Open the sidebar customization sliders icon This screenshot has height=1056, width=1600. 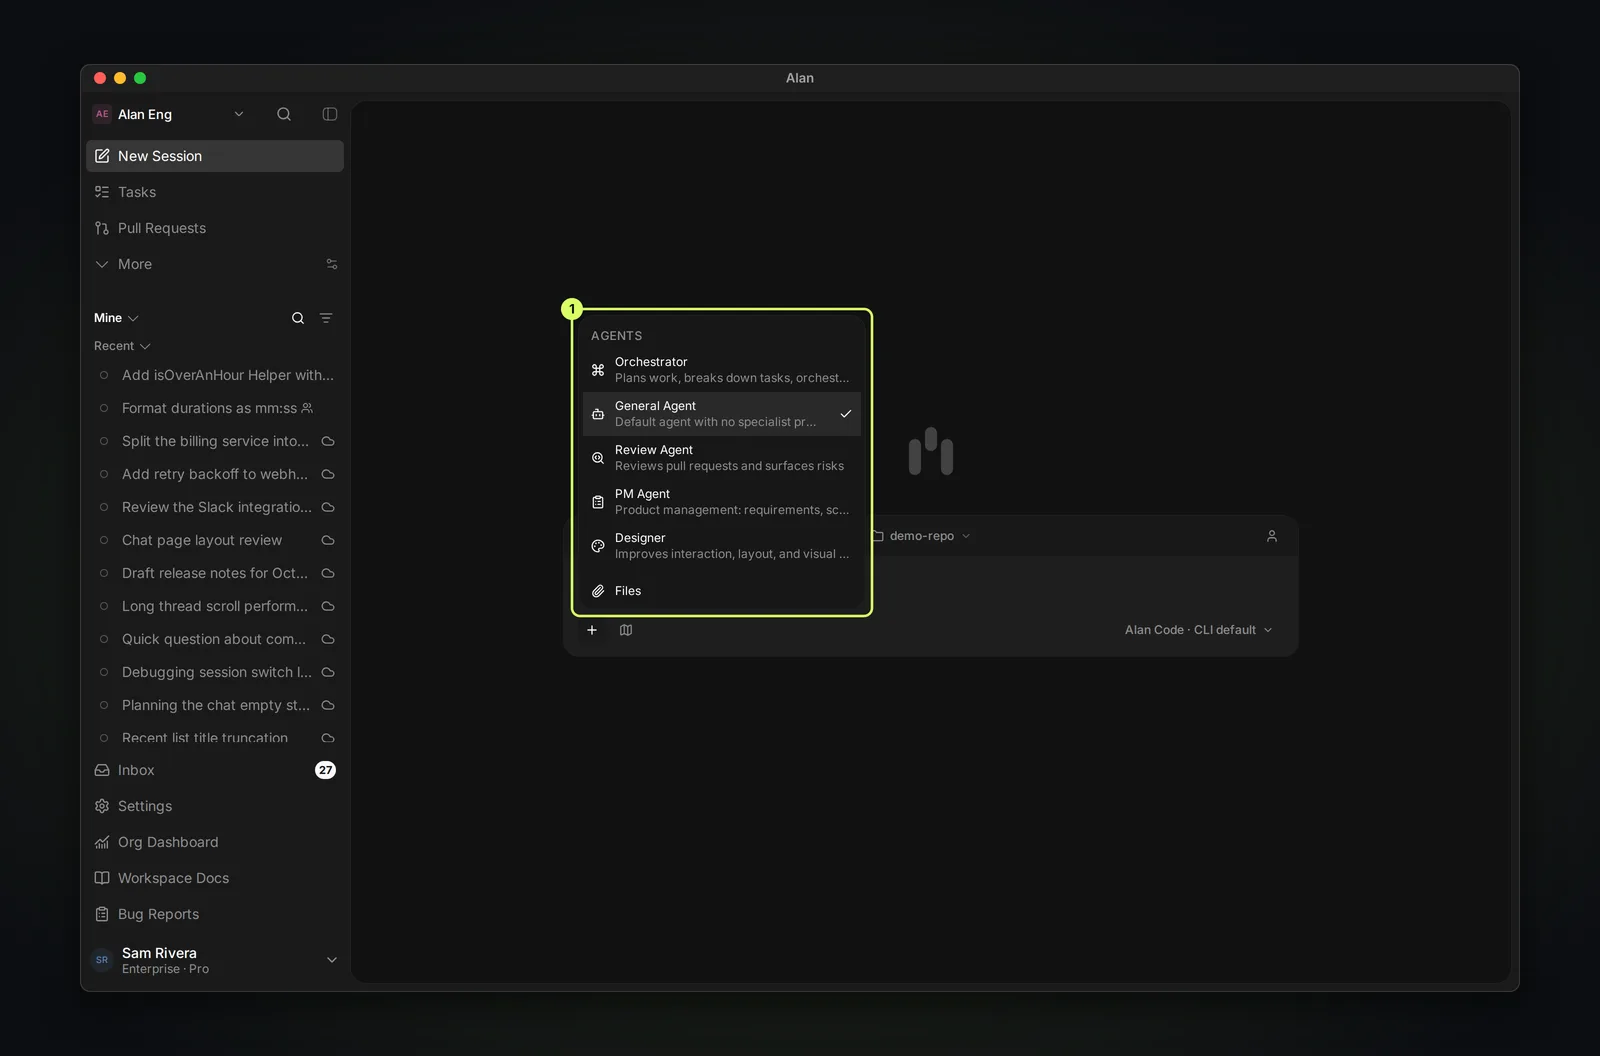click(x=332, y=264)
